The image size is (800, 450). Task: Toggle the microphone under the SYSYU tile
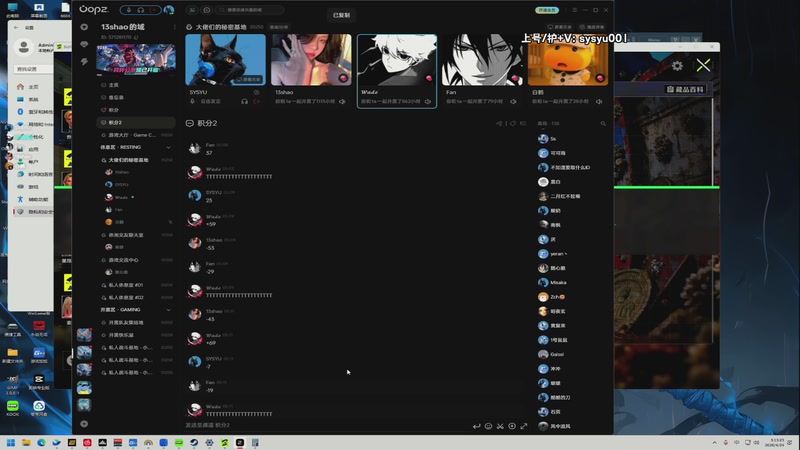tap(192, 102)
